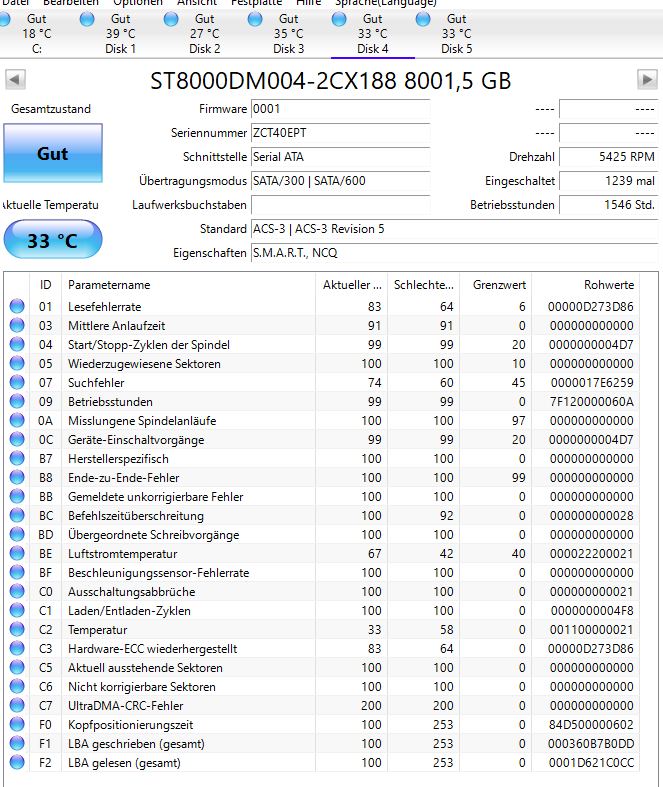663x787 pixels.
Task: Click the health orb above Disk 3
Action: point(255,19)
